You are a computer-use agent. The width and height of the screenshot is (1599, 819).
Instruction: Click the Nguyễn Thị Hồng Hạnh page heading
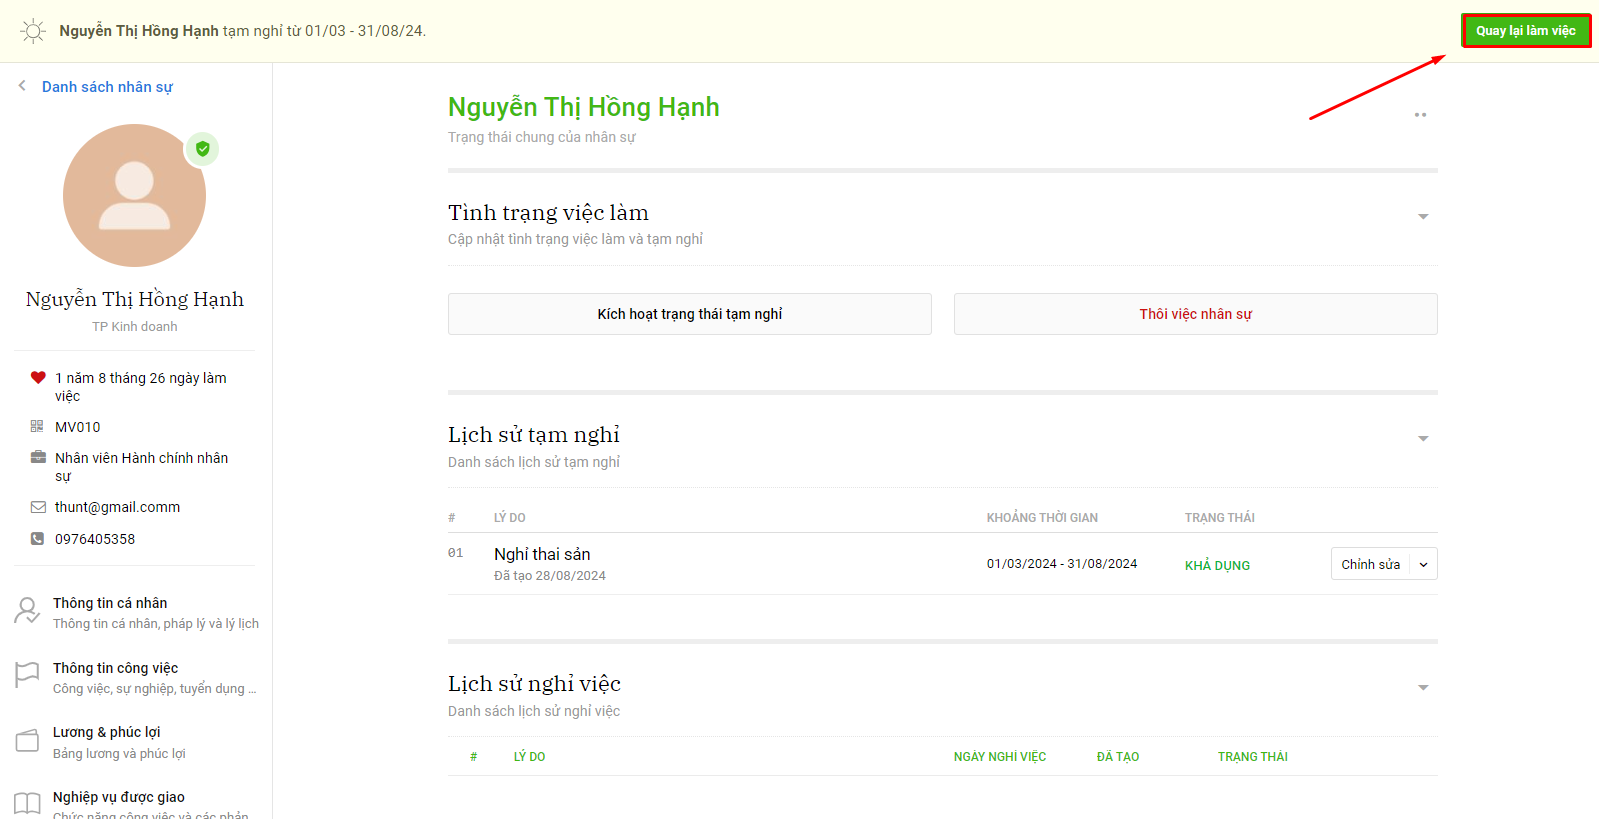coord(584,107)
